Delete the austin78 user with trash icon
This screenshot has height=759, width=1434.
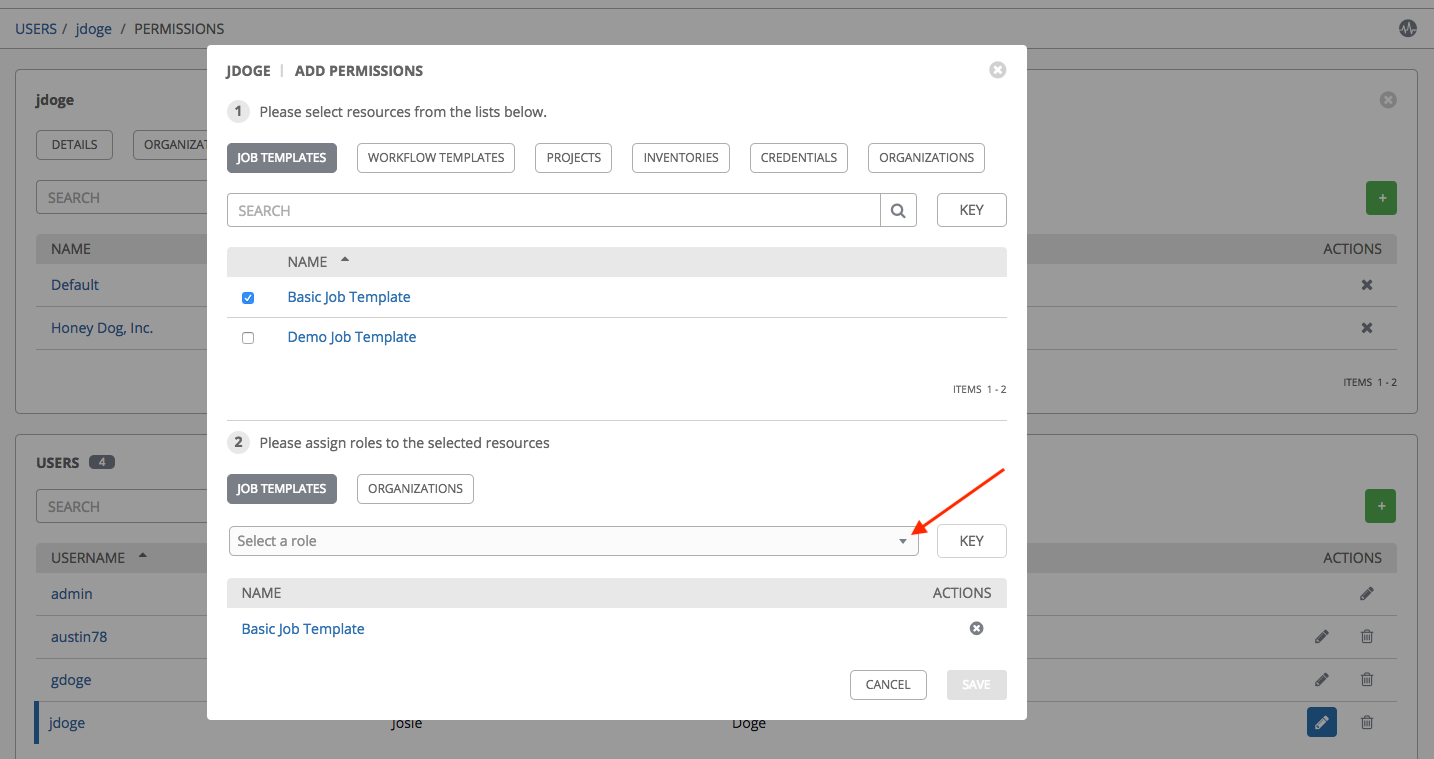pos(1367,636)
